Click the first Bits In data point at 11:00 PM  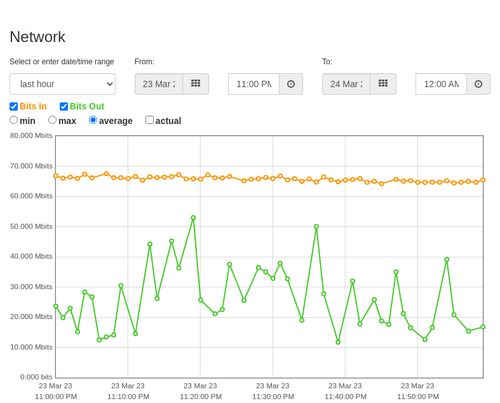tap(56, 176)
